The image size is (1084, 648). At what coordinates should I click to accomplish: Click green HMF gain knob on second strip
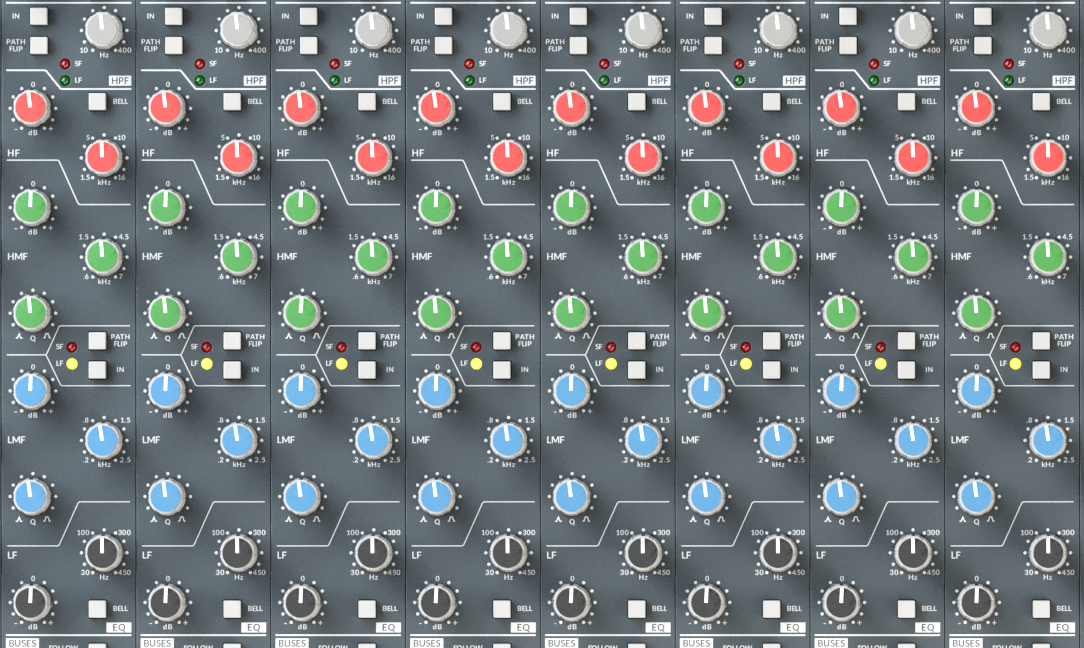165,207
